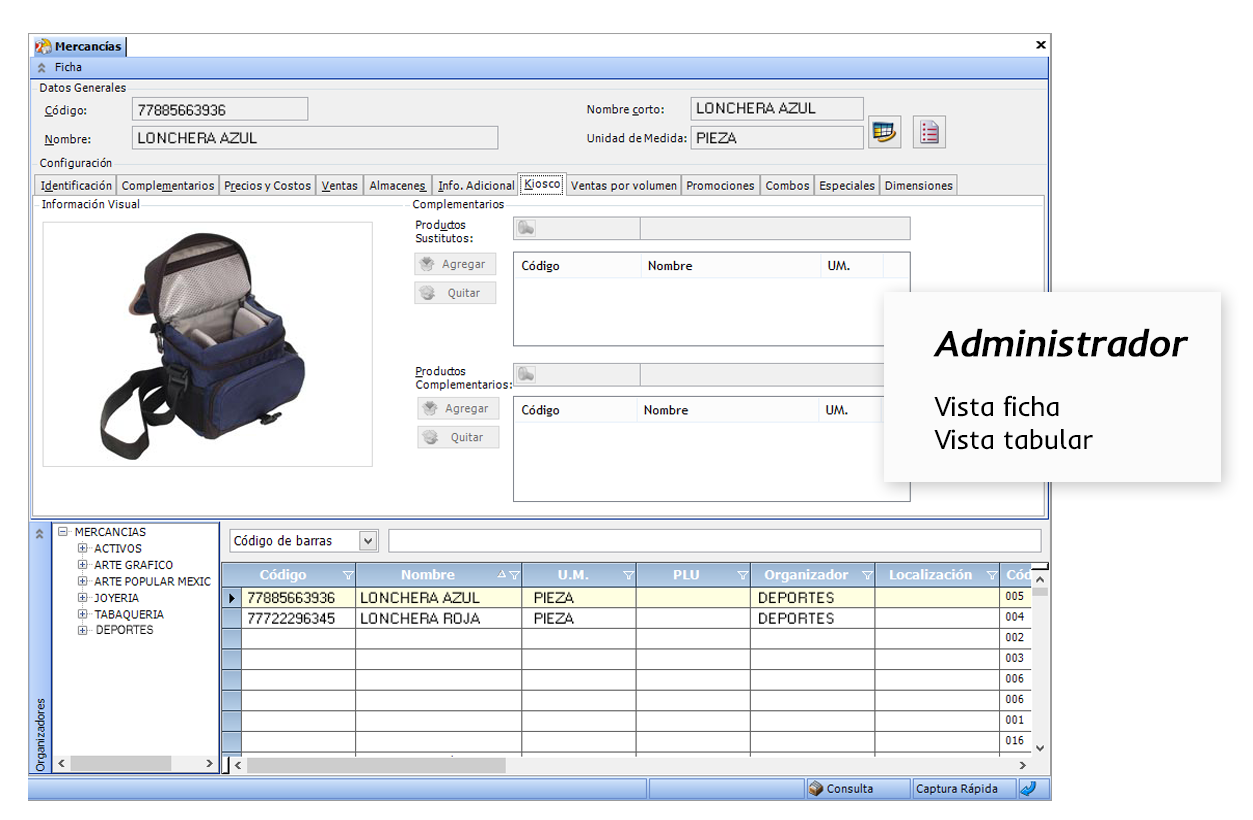Viewport: 1253px width, 820px height.
Task: Expand the DEPORTES tree node
Action: [x=83, y=631]
